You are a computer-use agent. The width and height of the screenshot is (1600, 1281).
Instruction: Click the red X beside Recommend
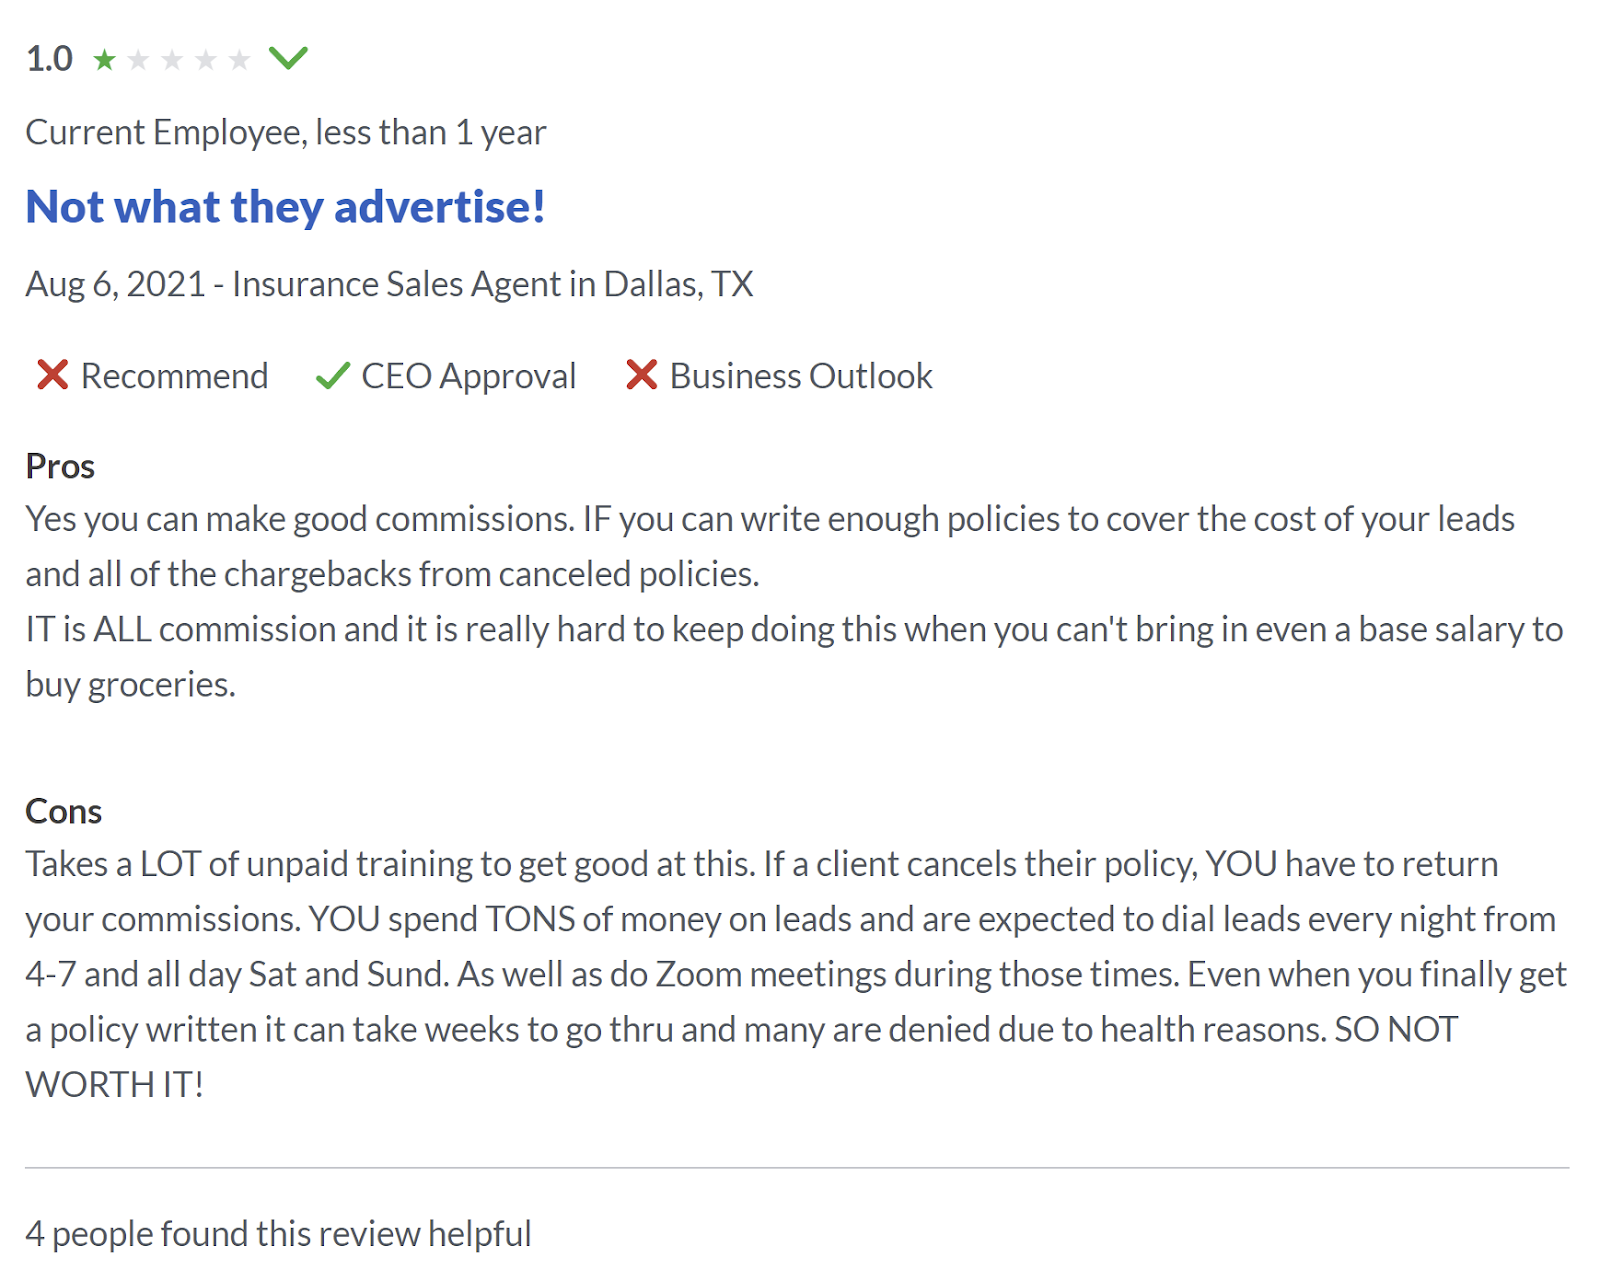[x=52, y=375]
